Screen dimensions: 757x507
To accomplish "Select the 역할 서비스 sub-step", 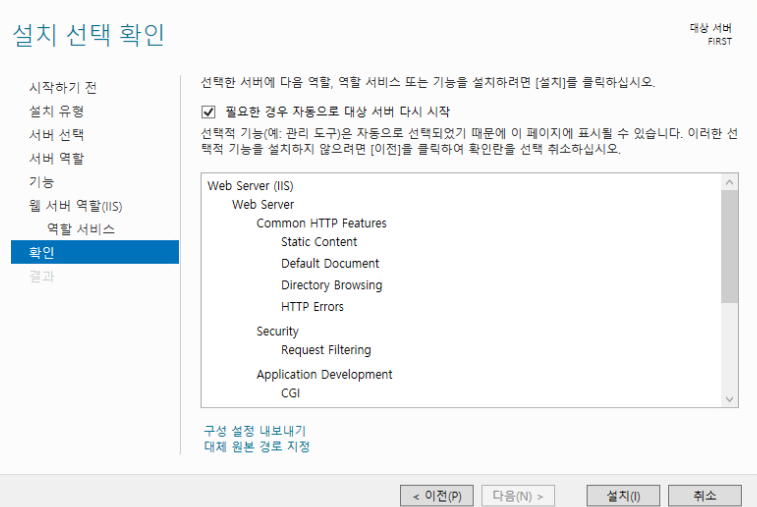I will (x=81, y=229).
